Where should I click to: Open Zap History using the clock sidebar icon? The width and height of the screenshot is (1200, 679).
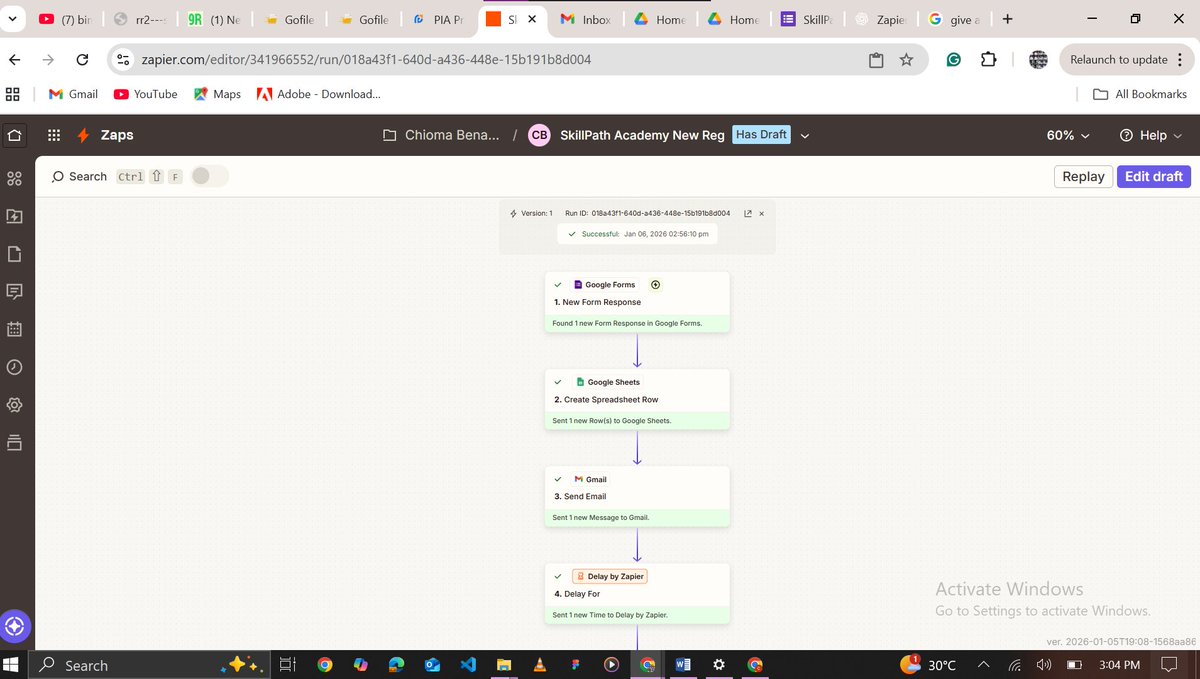(14, 367)
